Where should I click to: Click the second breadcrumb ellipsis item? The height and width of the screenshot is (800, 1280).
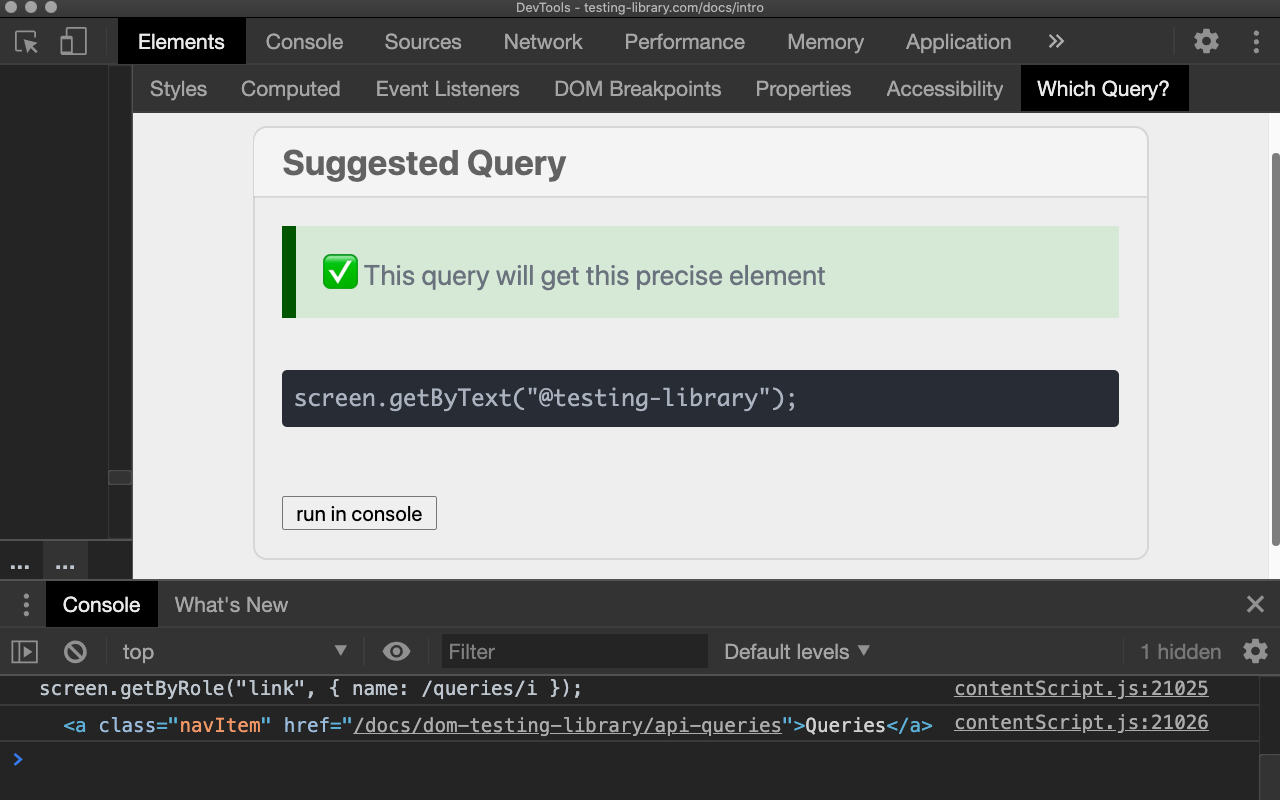tap(66, 562)
